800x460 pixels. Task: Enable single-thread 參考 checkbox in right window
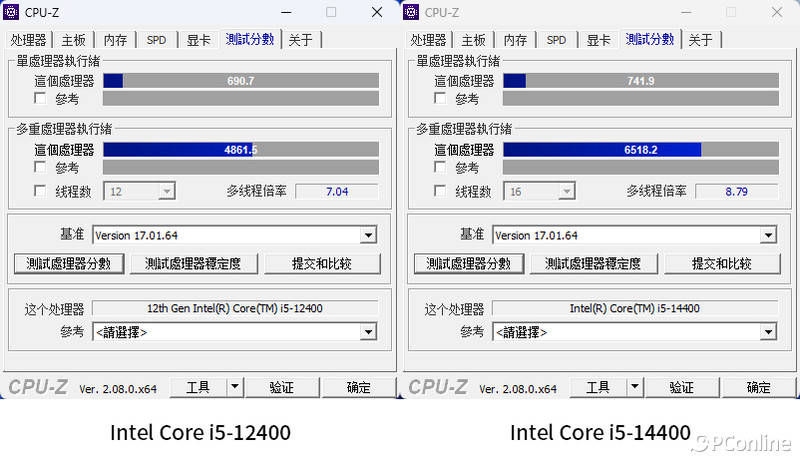pyautogui.click(x=440, y=98)
